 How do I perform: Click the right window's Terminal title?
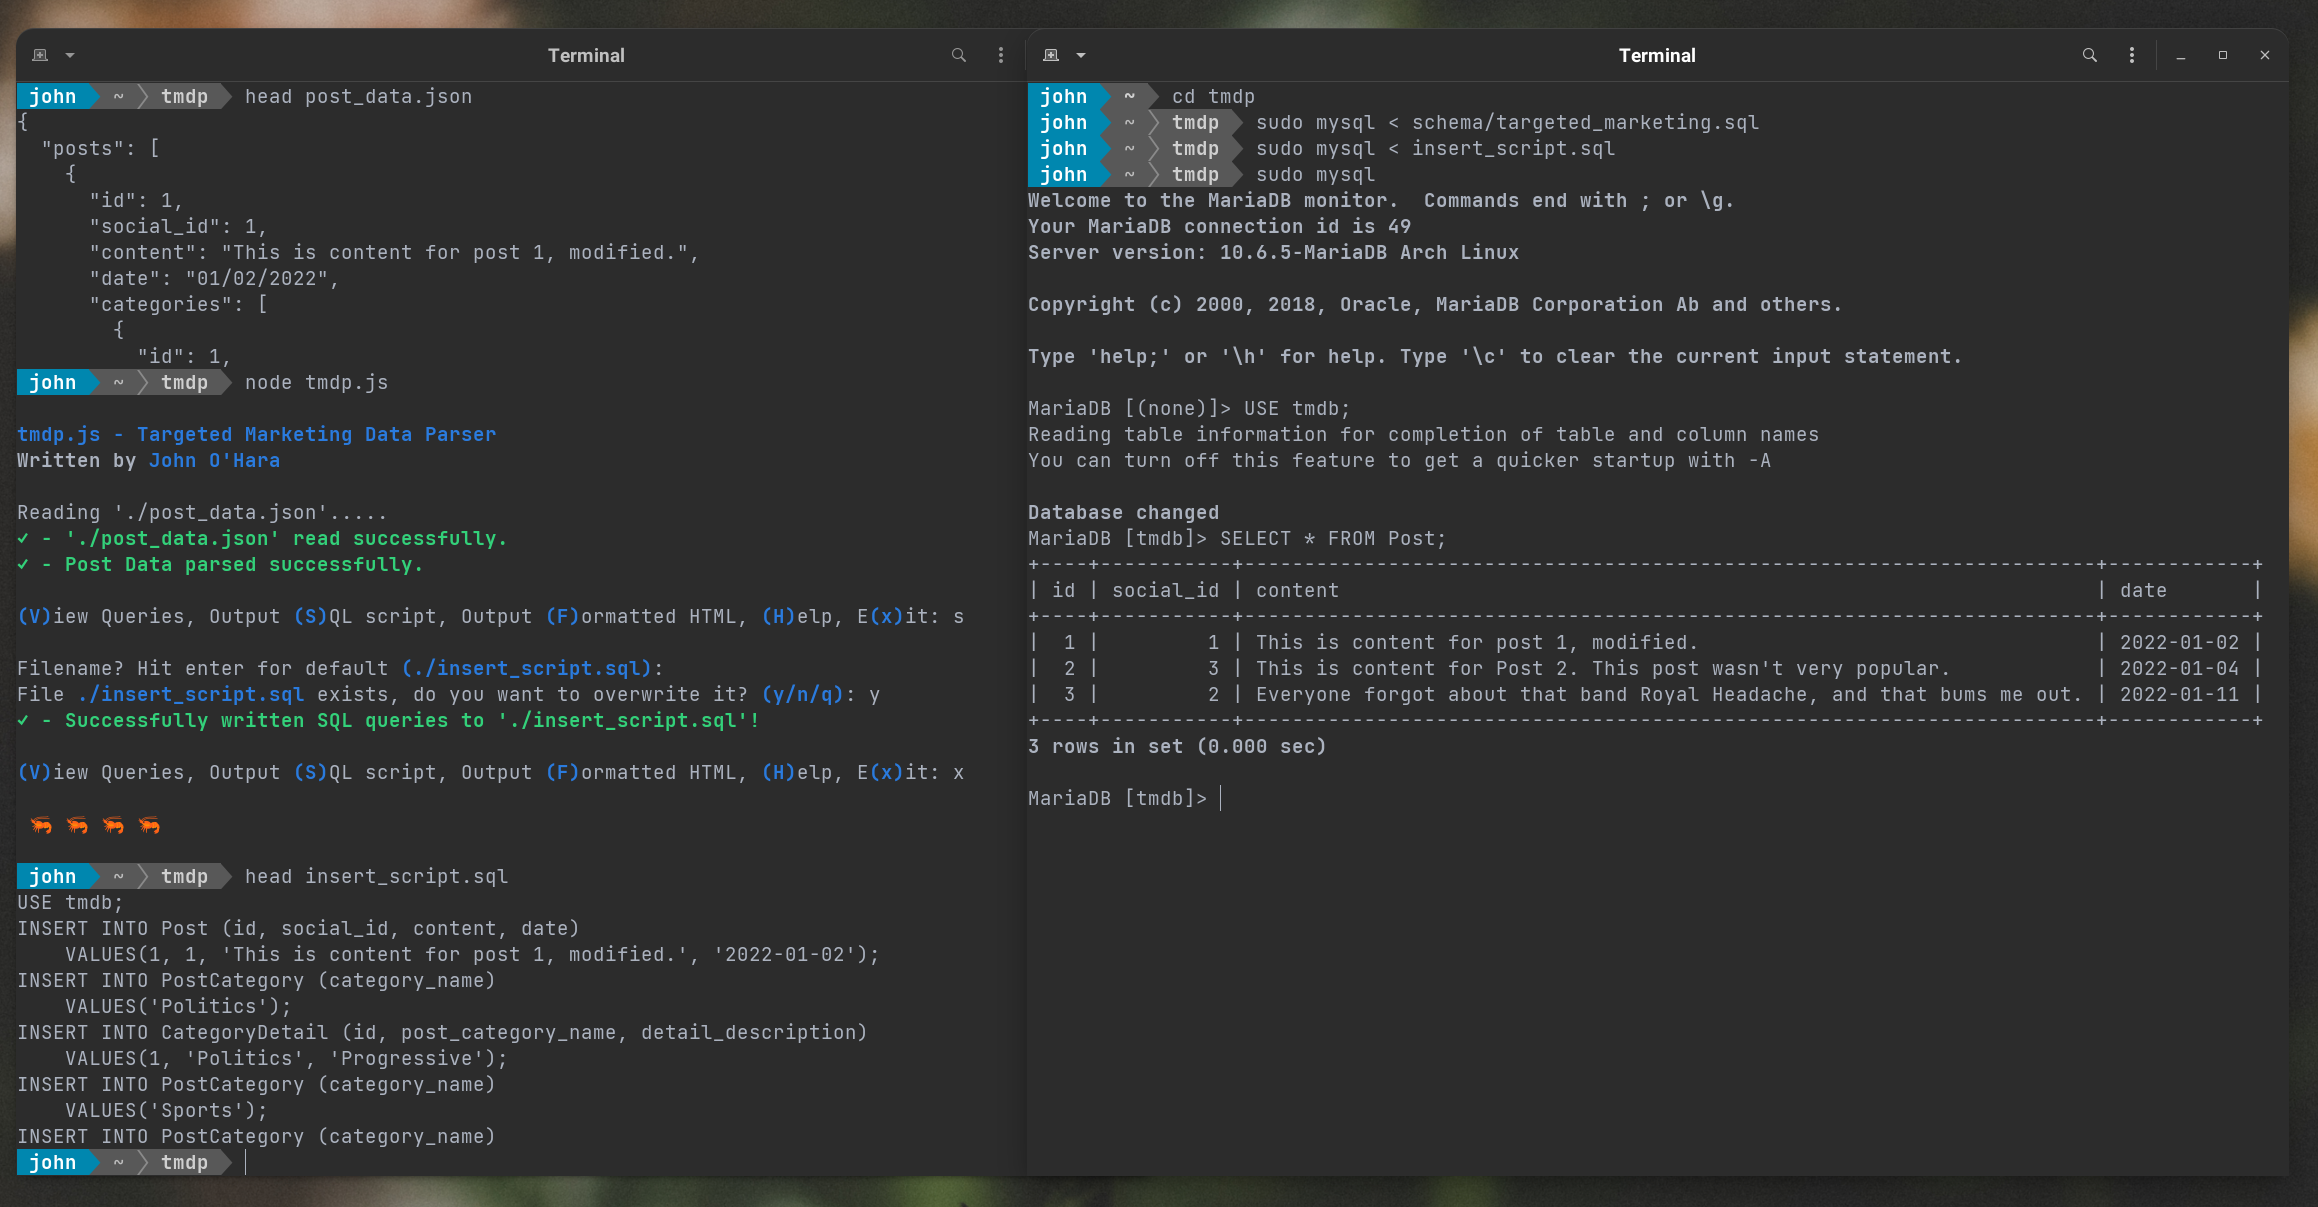(x=1657, y=55)
